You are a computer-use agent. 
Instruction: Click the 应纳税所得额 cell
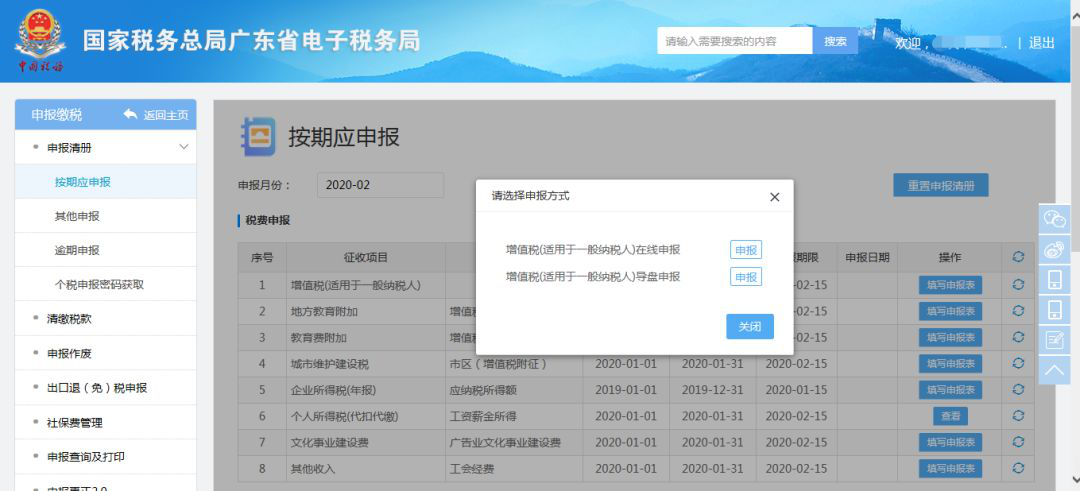pyautogui.click(x=514, y=390)
